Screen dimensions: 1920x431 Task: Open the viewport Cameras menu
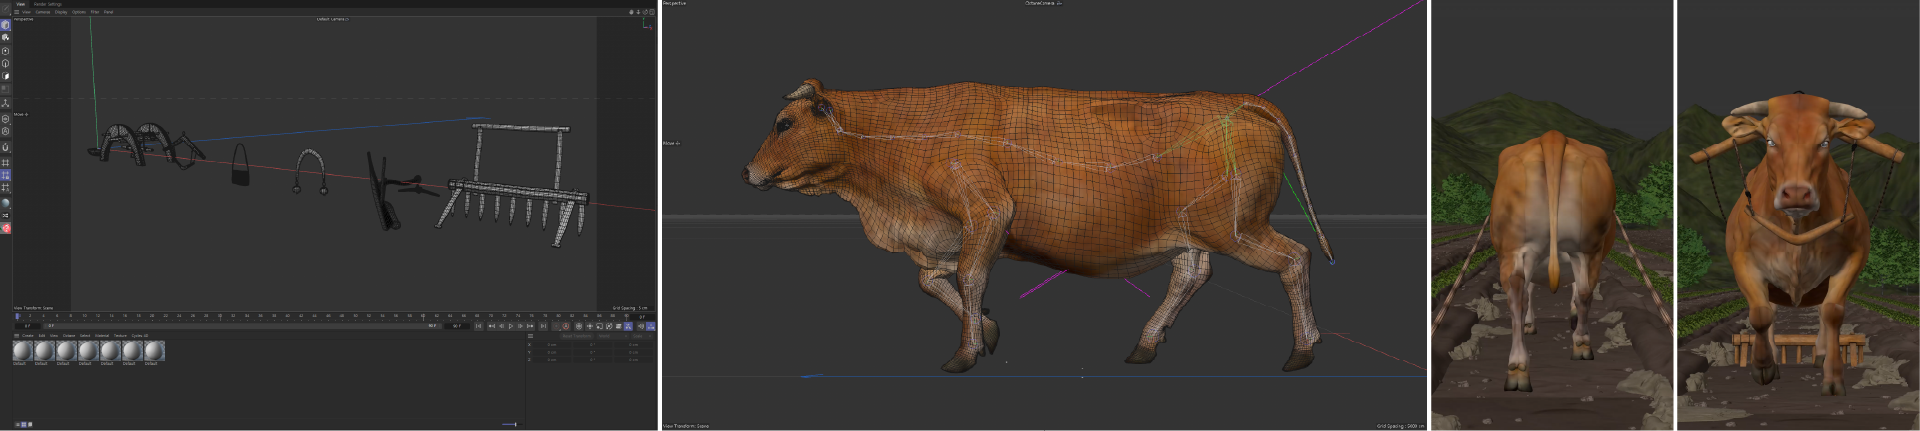pyautogui.click(x=43, y=12)
